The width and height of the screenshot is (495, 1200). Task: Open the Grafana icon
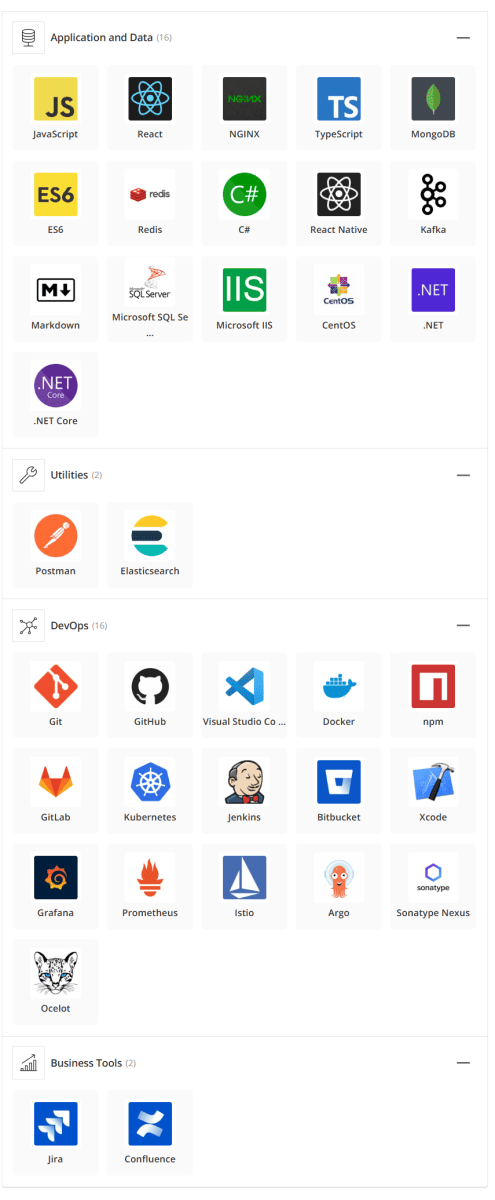click(56, 877)
